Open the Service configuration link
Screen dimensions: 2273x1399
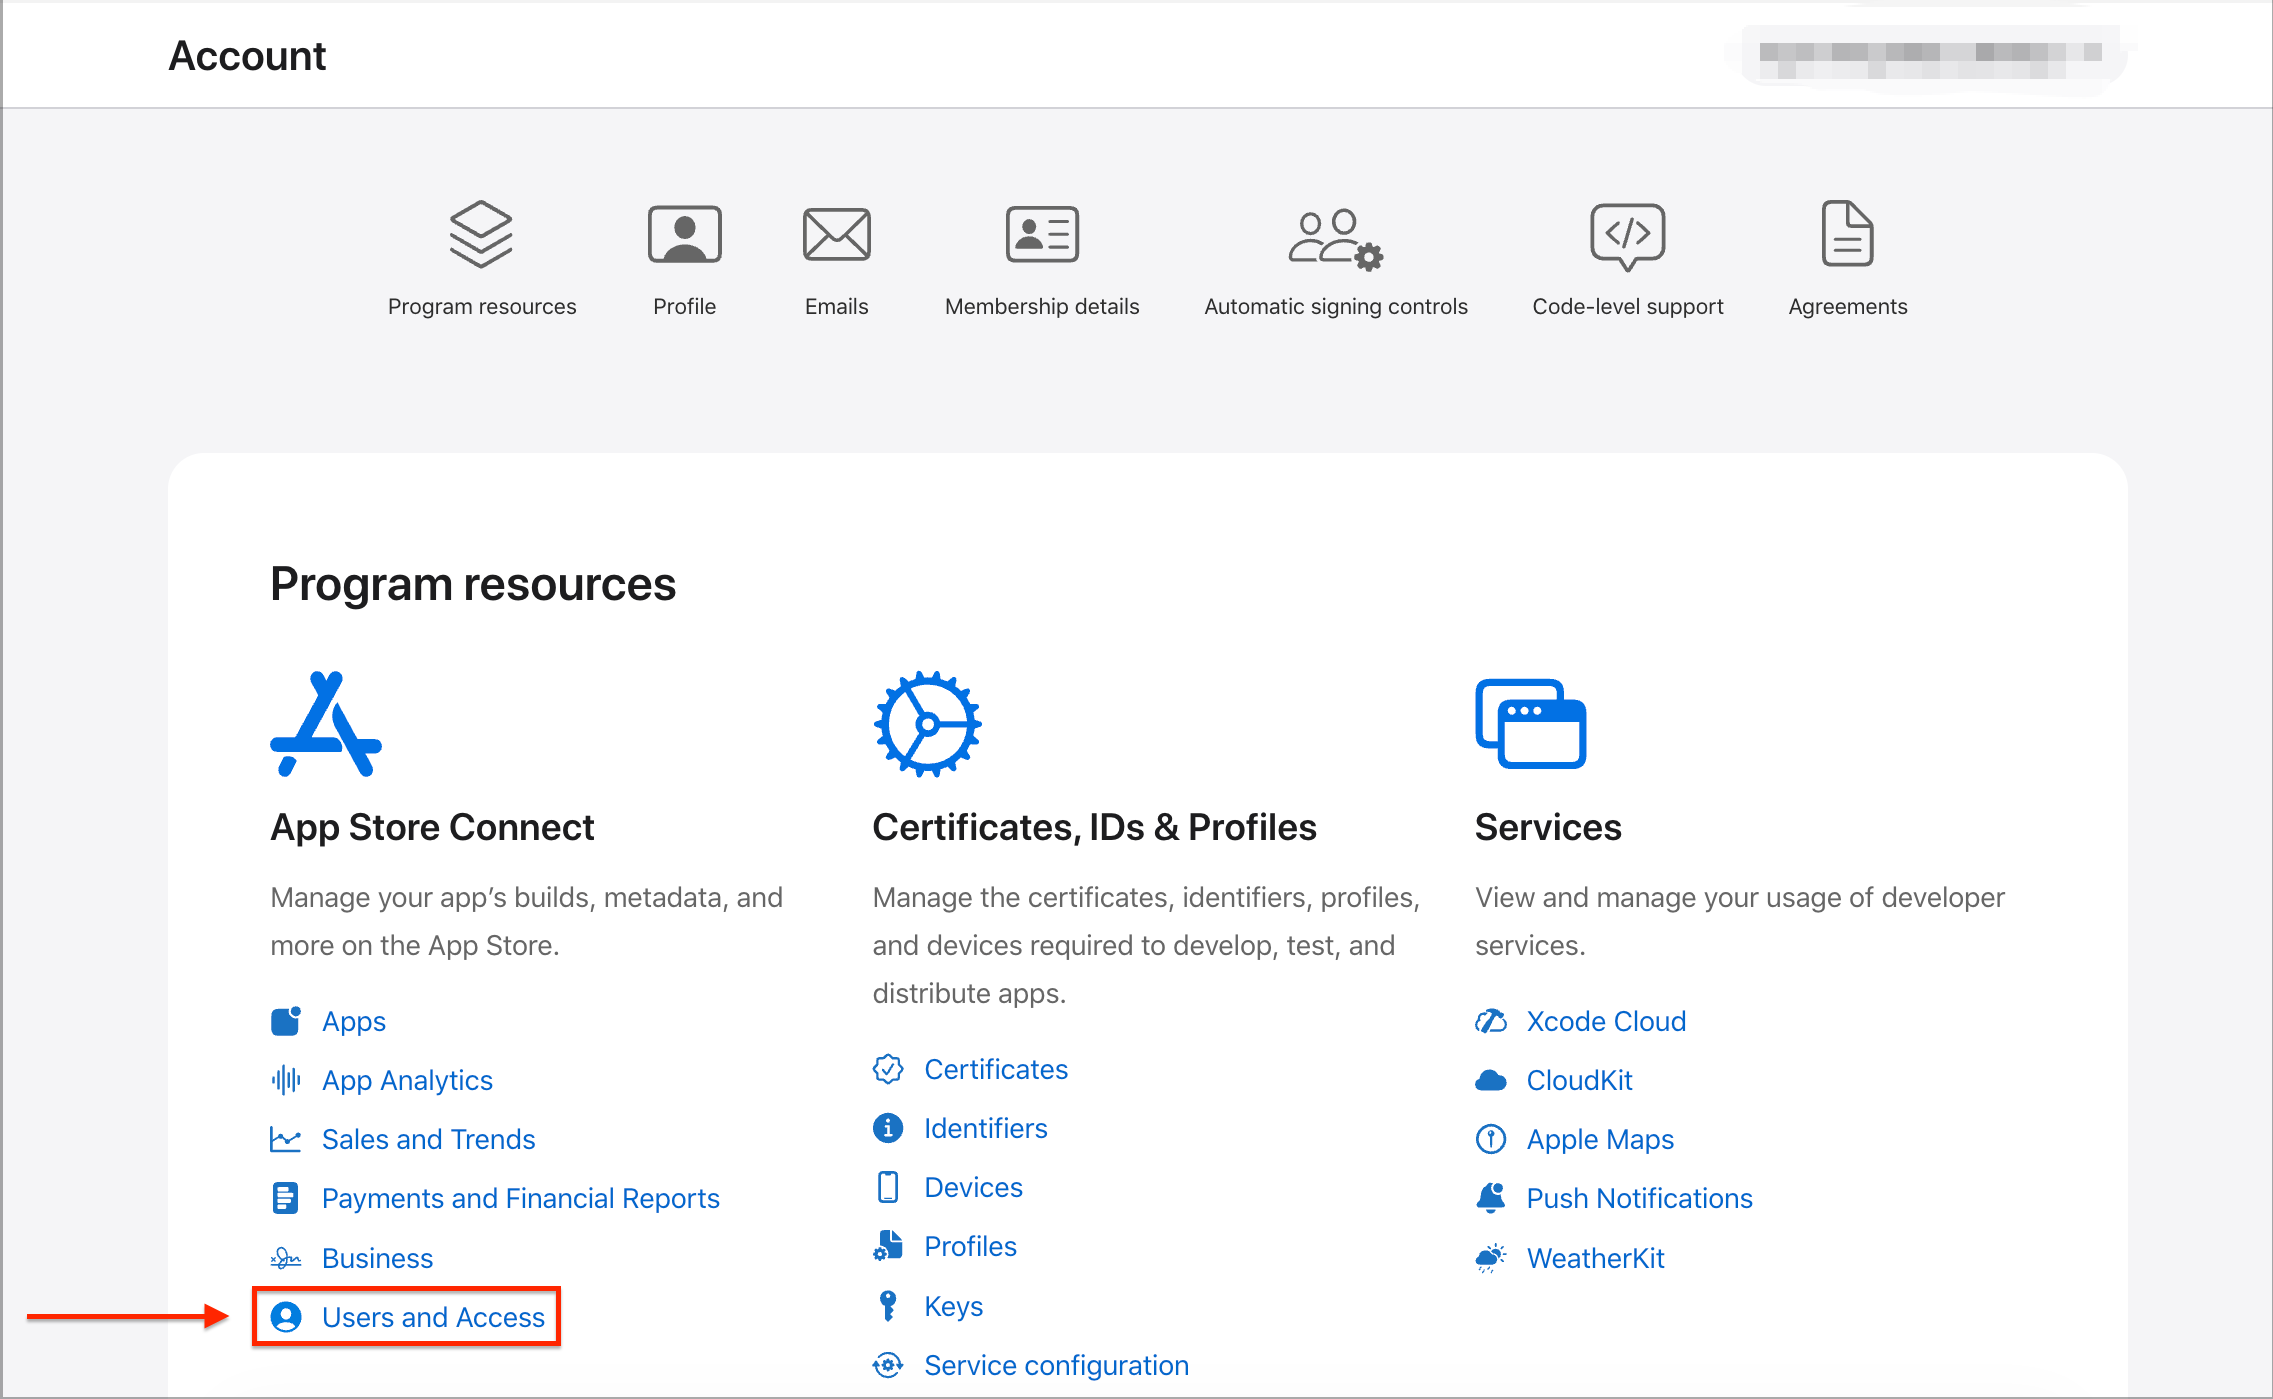click(1057, 1365)
